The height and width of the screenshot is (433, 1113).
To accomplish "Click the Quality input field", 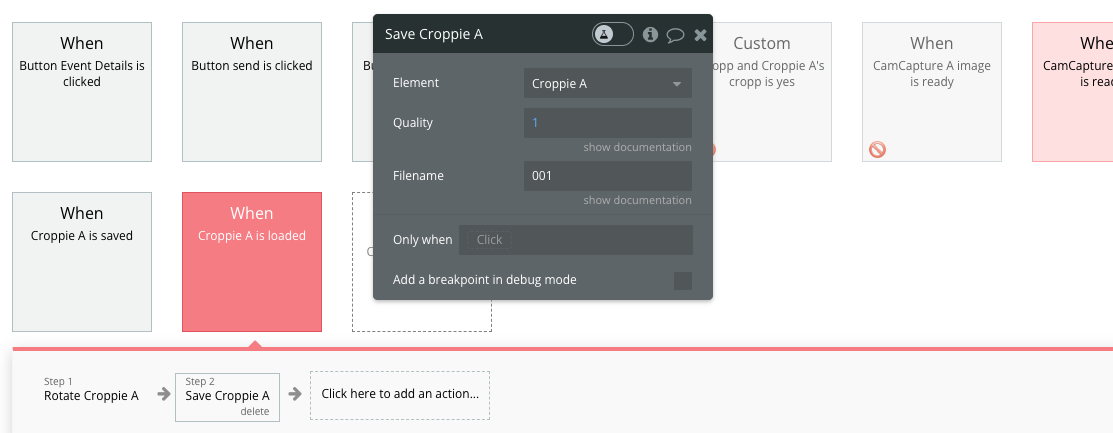I will [608, 123].
